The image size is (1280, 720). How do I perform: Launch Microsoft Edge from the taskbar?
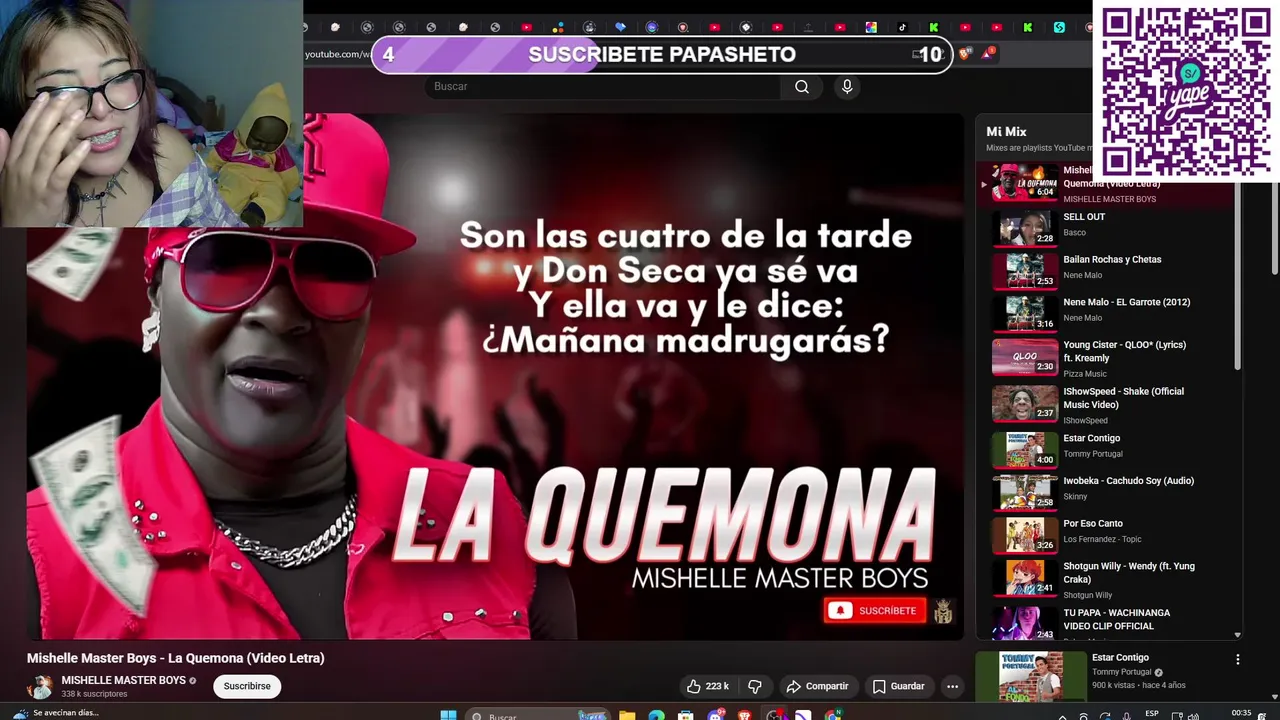[656, 715]
